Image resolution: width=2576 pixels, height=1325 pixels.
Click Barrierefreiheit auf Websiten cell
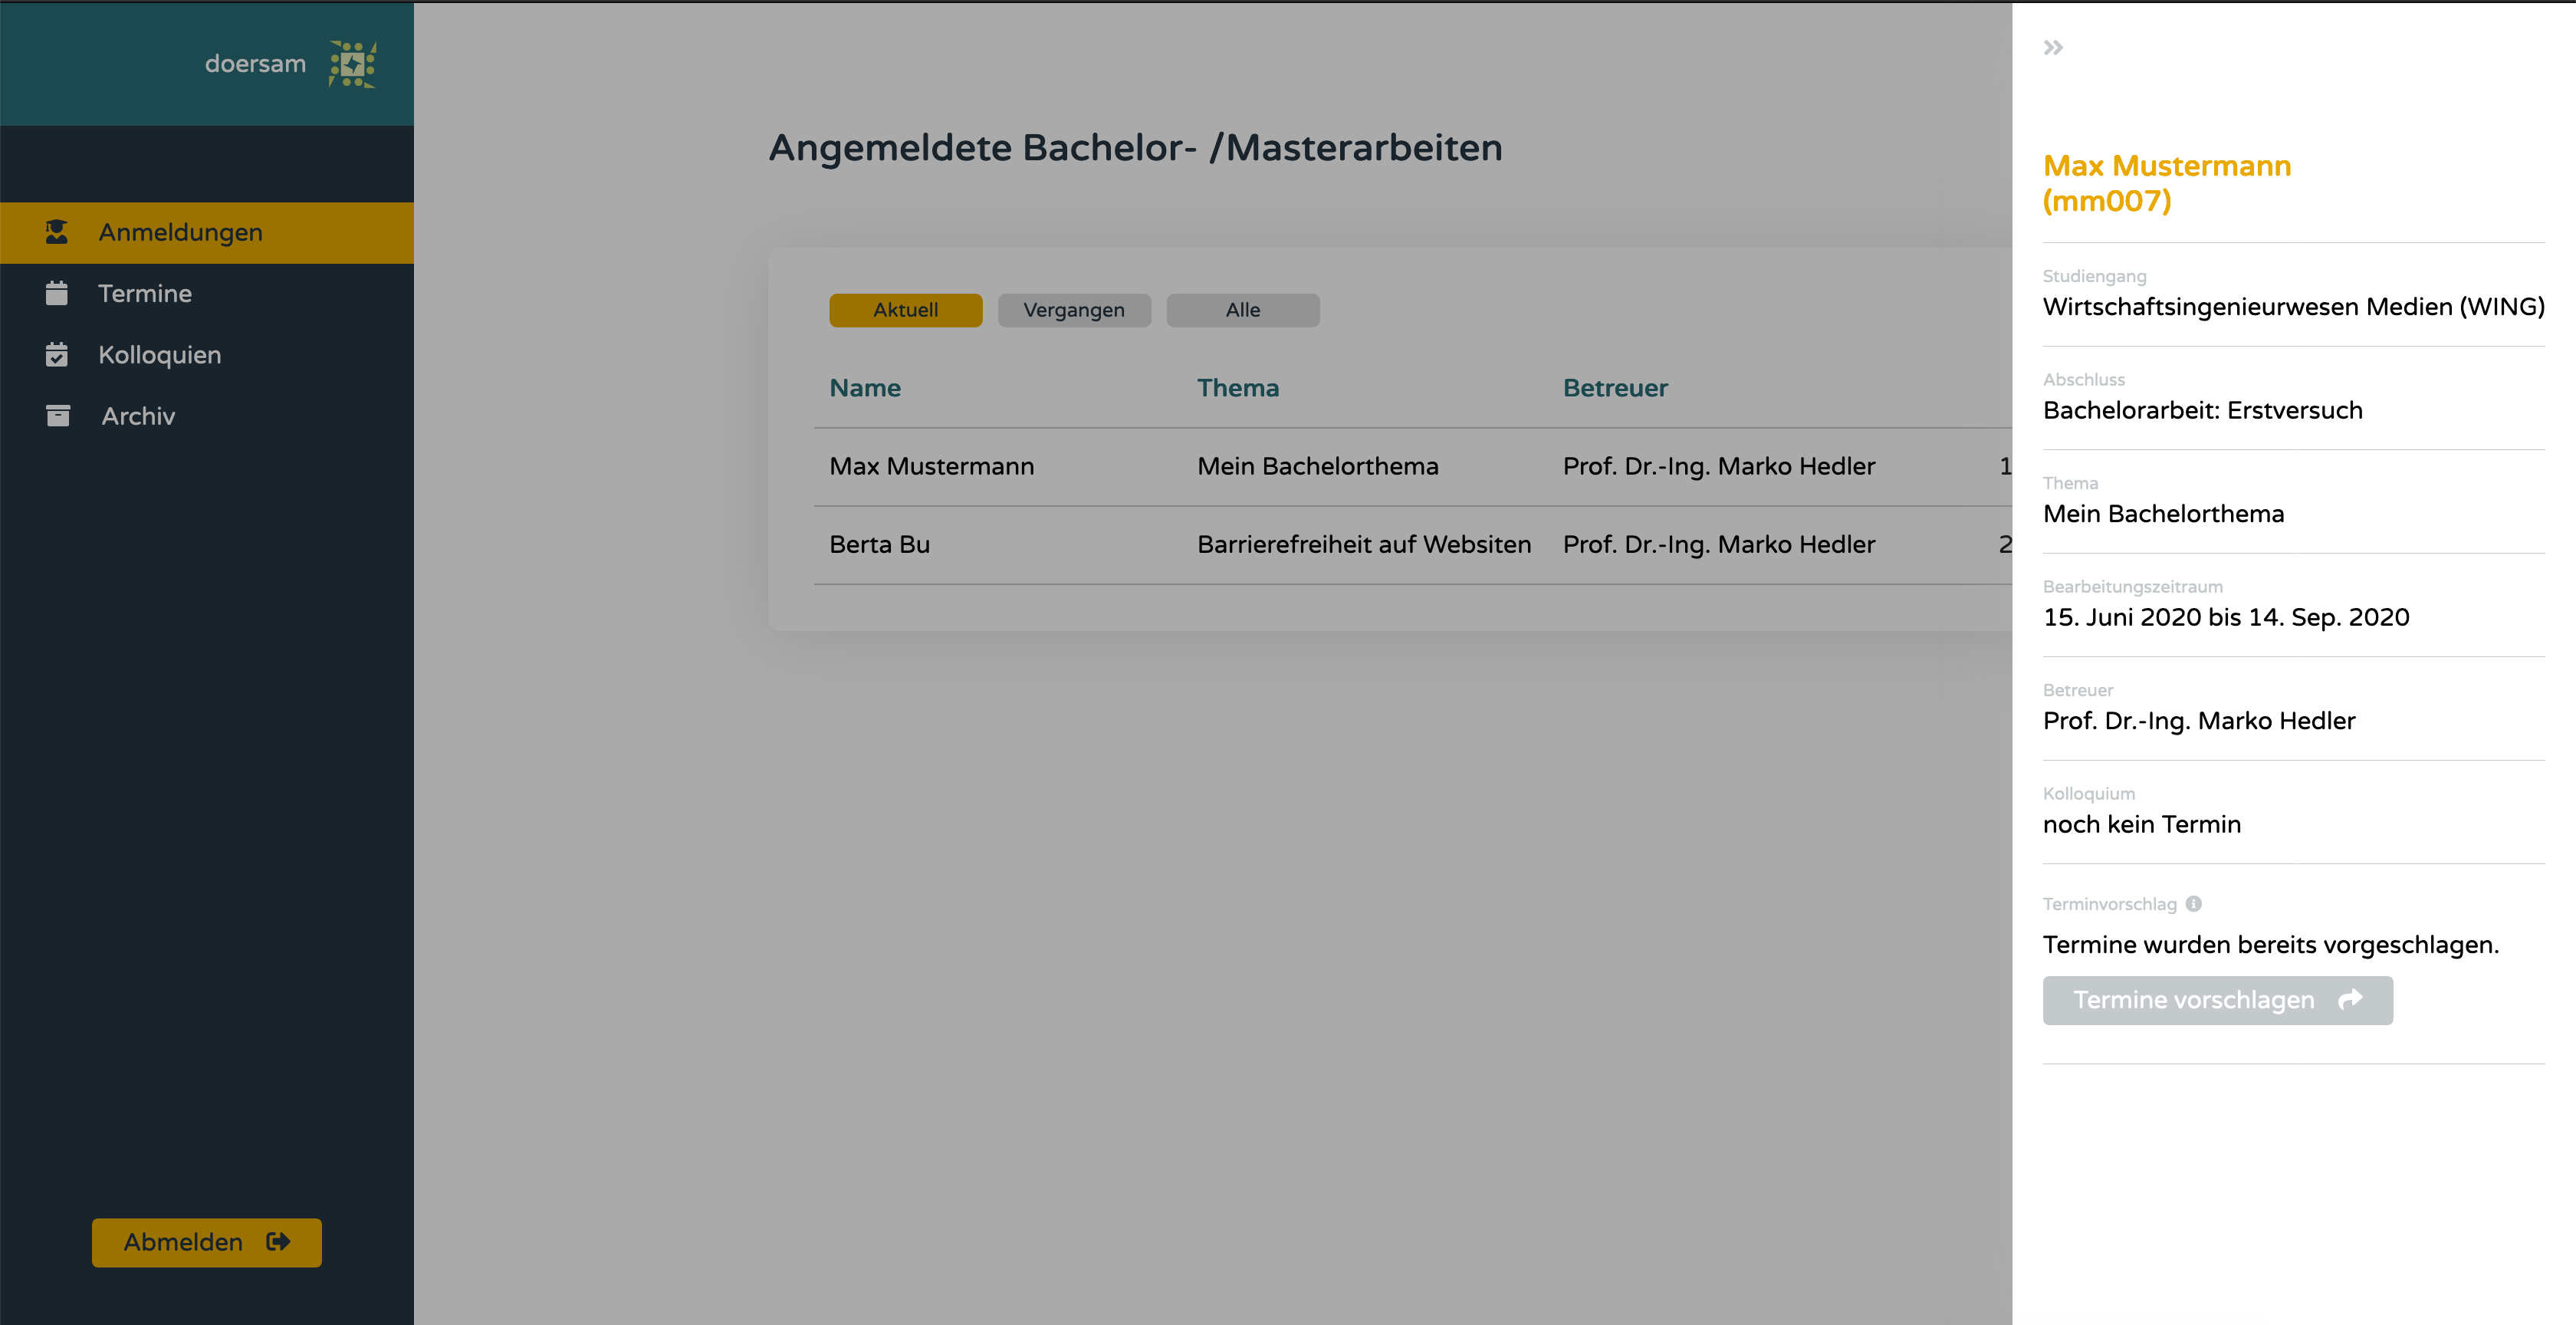1364,545
